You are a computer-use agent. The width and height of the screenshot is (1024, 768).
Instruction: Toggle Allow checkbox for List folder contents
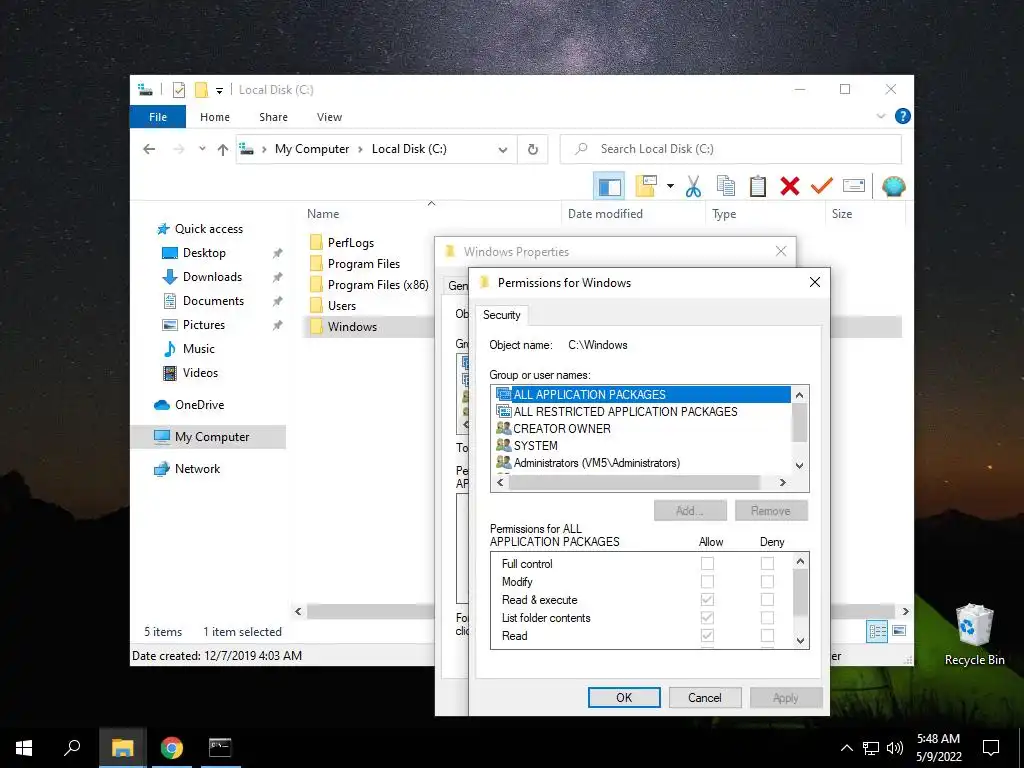tap(707, 617)
